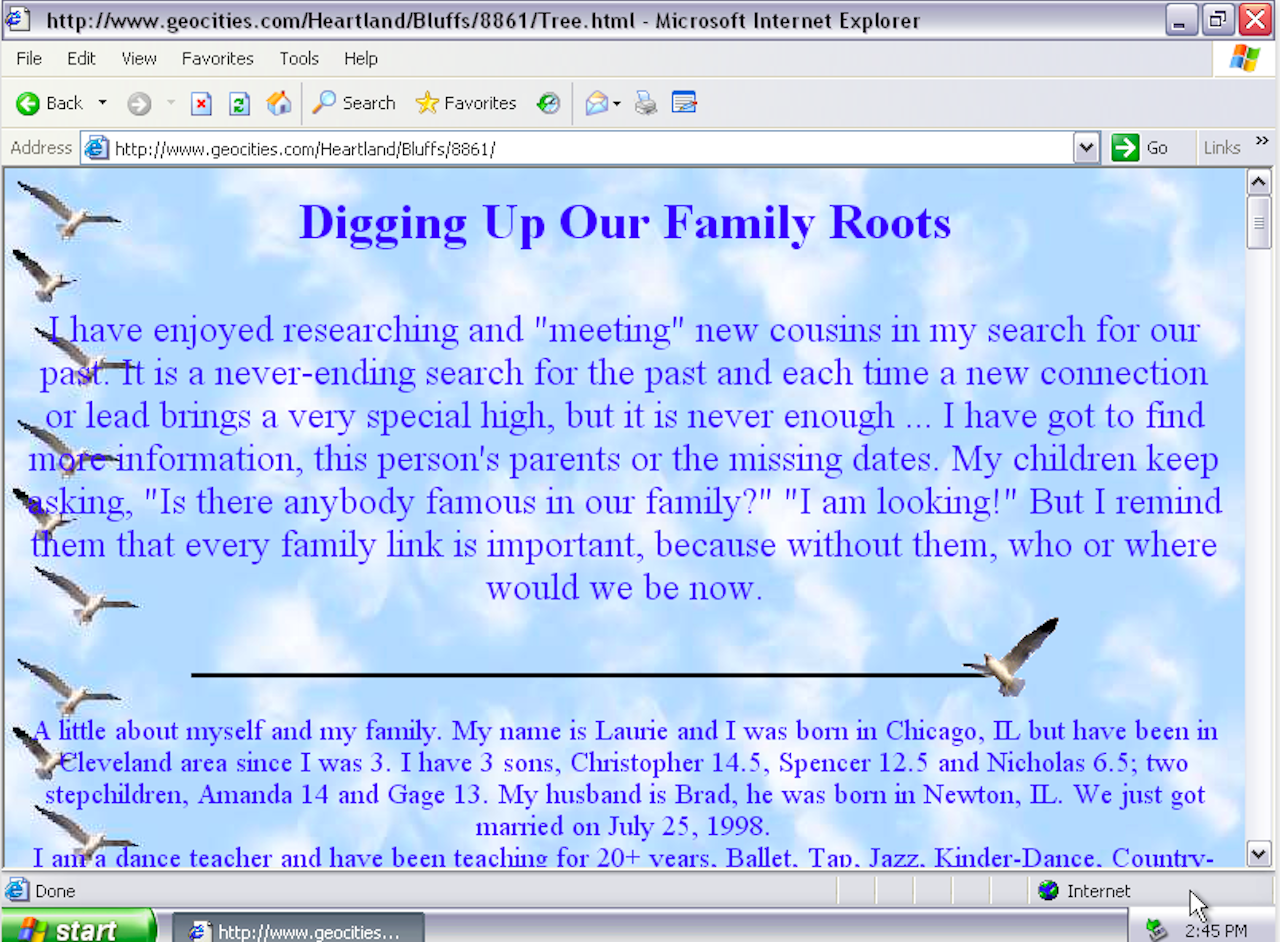Click the Edit page toolbar icon
The height and width of the screenshot is (942, 1280).
tap(684, 103)
